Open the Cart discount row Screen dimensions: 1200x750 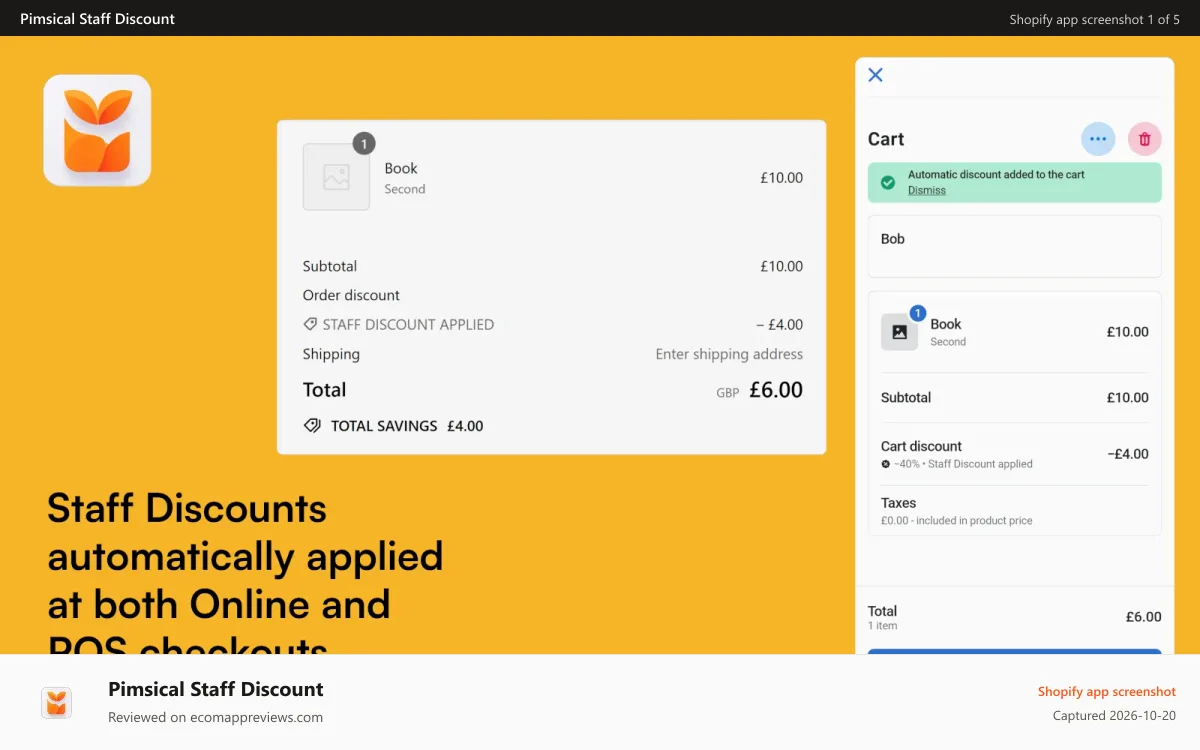click(1014, 456)
